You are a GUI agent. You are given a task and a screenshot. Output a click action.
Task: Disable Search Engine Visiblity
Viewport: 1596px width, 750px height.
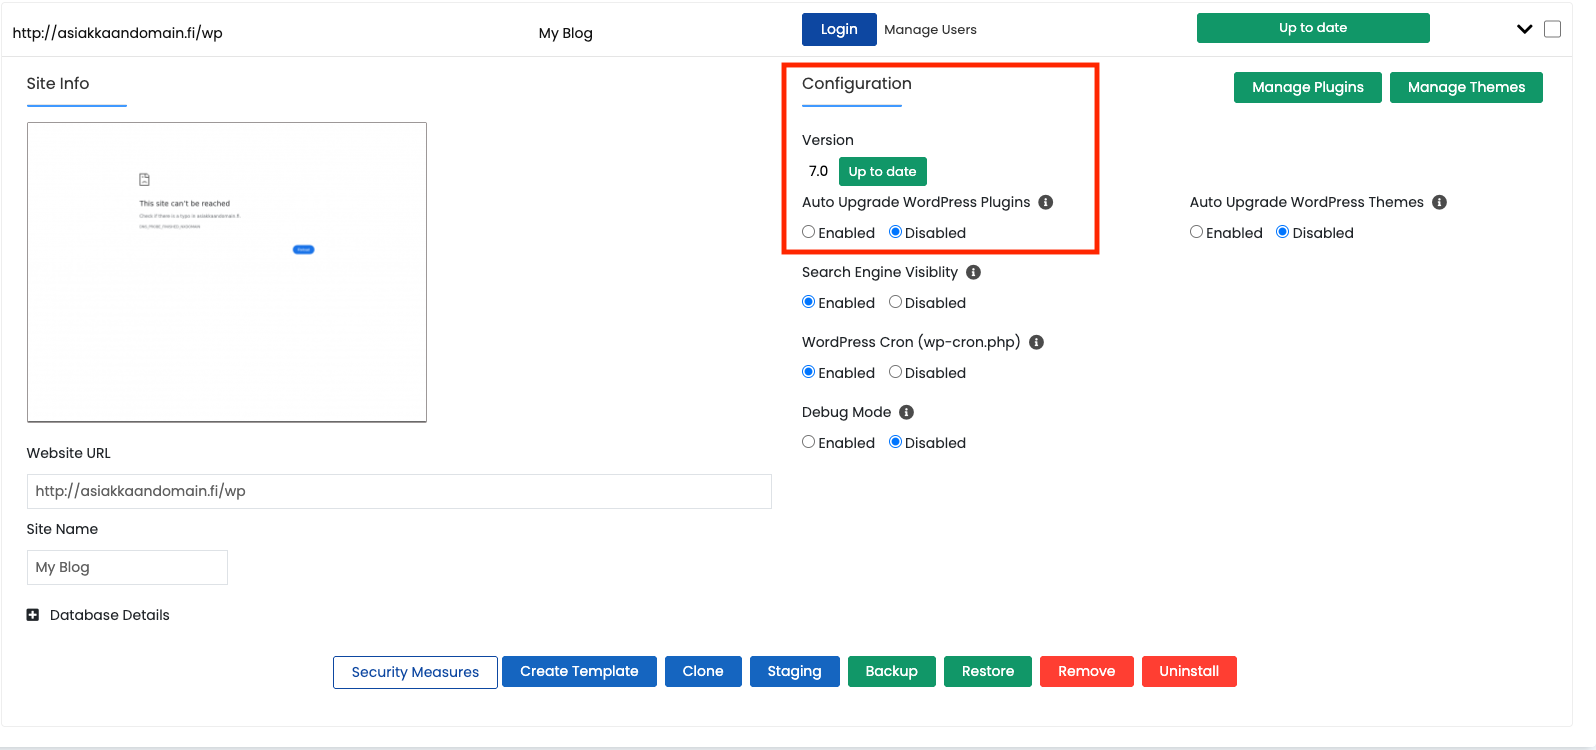(896, 302)
